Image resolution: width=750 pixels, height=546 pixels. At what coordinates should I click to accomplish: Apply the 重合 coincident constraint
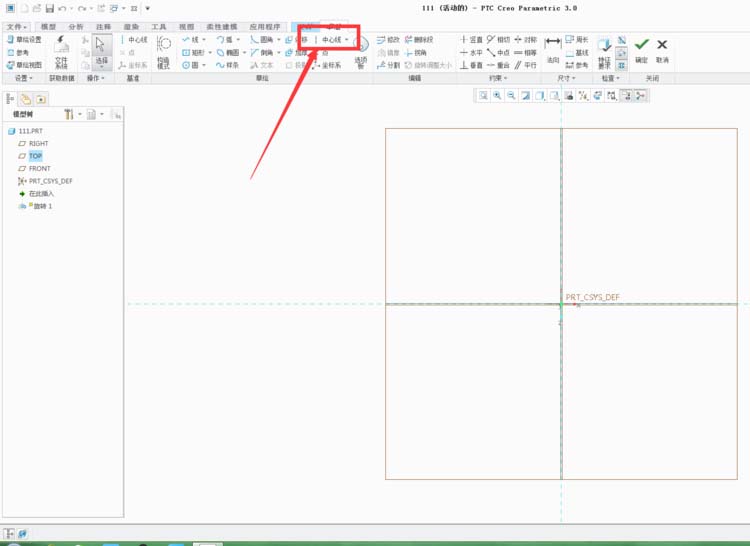click(499, 65)
